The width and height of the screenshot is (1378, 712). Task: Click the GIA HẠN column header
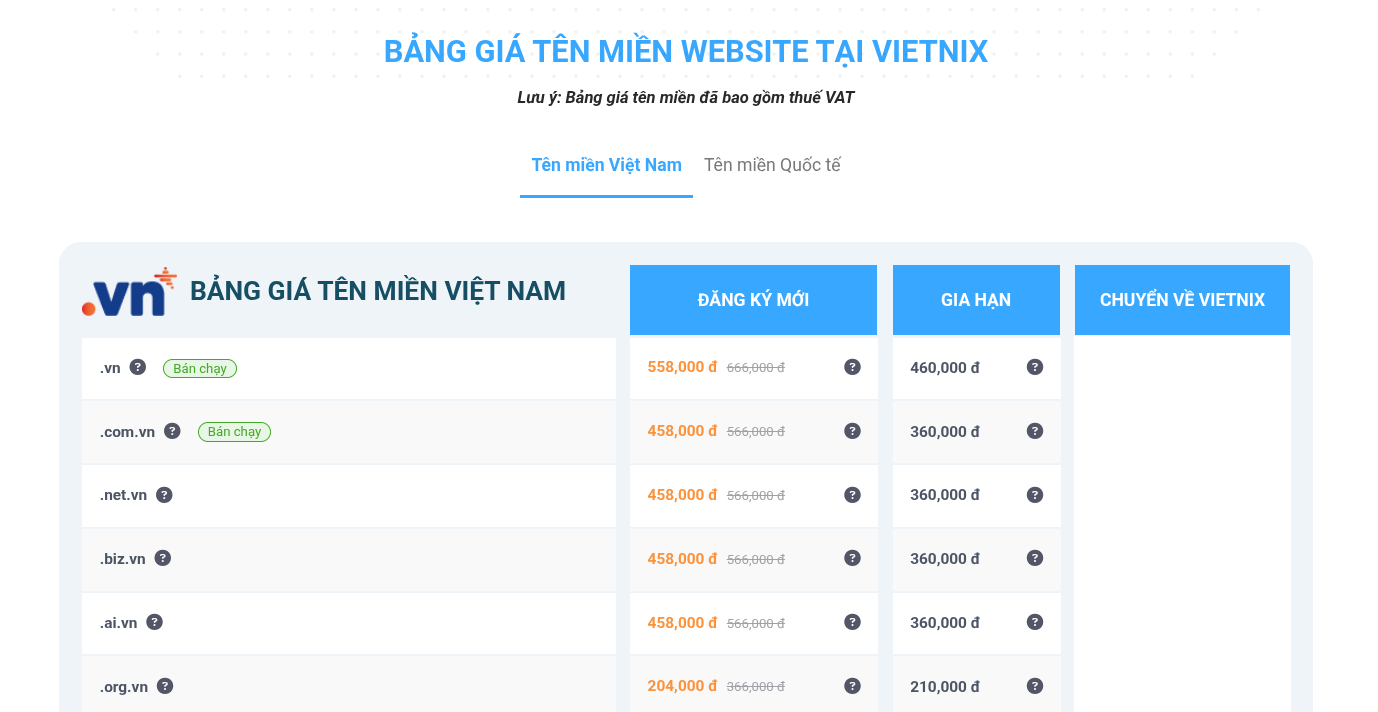[976, 300]
